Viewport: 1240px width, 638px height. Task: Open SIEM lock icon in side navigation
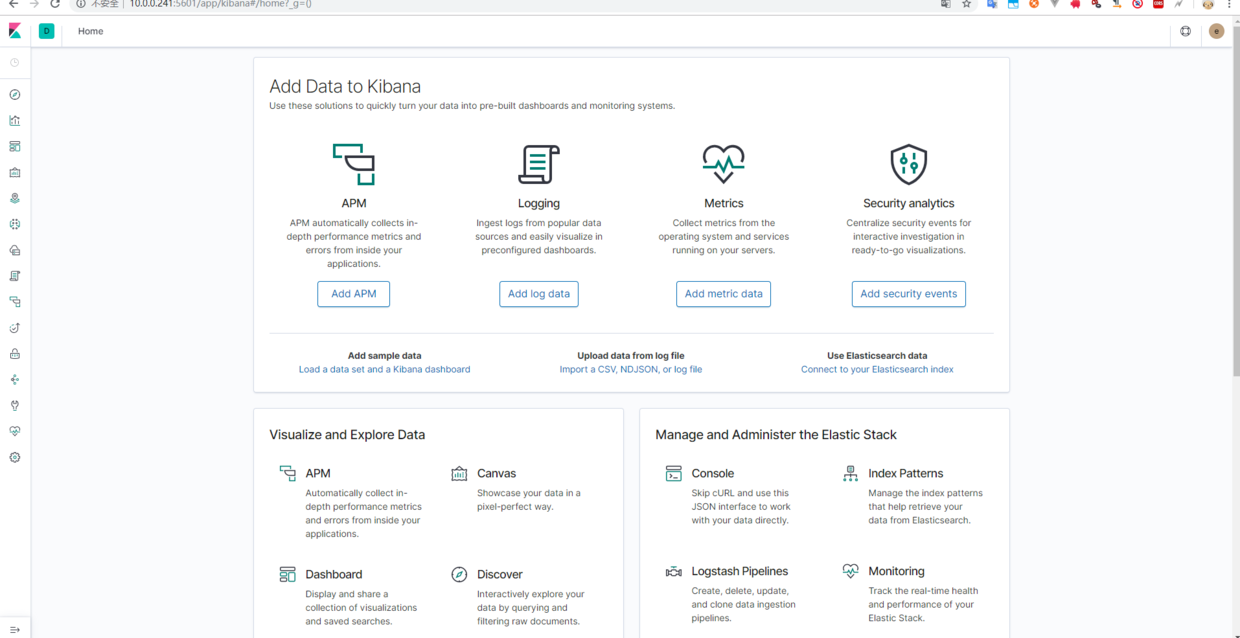[15, 354]
